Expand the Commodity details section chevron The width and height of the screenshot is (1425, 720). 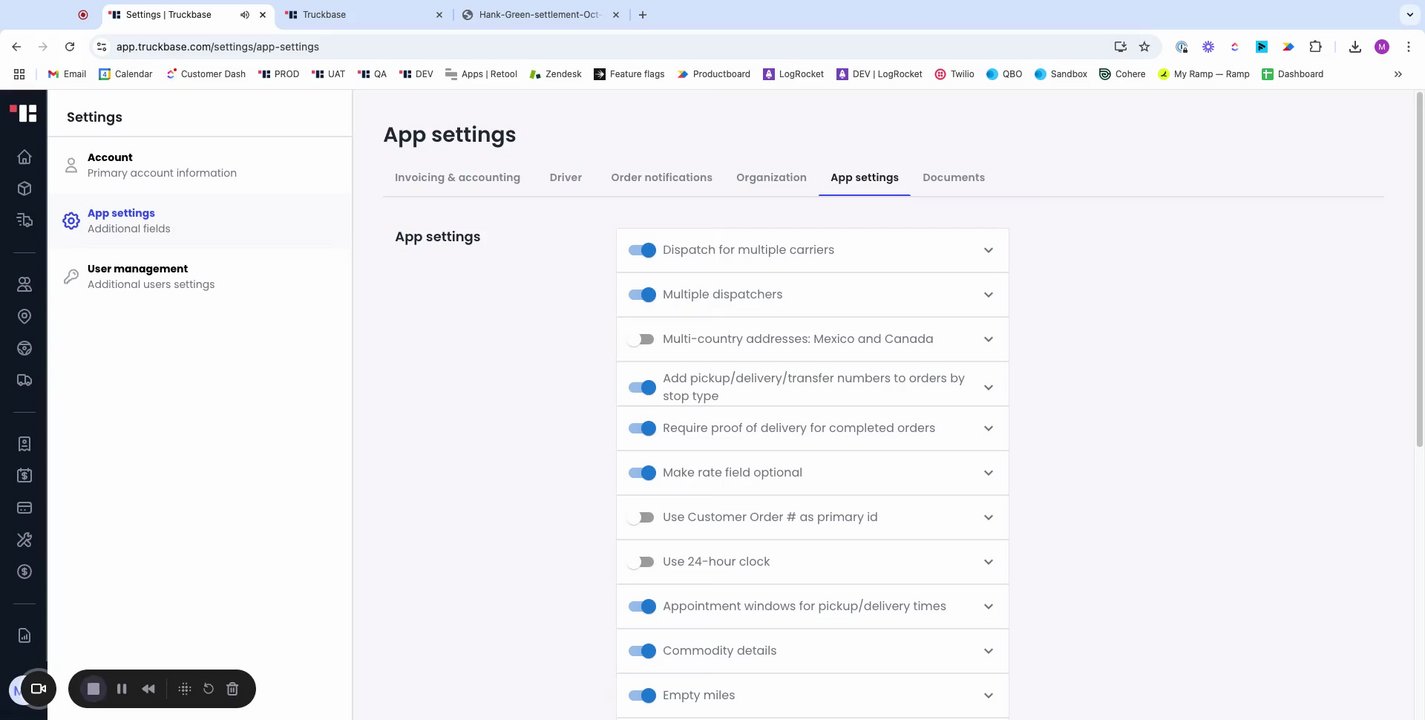point(988,651)
